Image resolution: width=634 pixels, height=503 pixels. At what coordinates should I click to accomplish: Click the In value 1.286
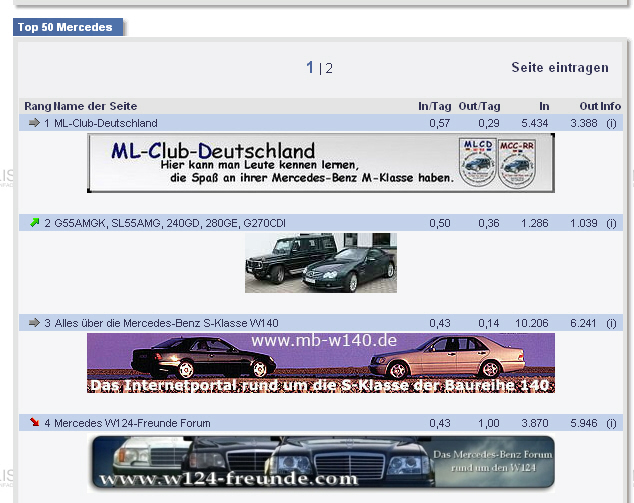[x=535, y=223]
